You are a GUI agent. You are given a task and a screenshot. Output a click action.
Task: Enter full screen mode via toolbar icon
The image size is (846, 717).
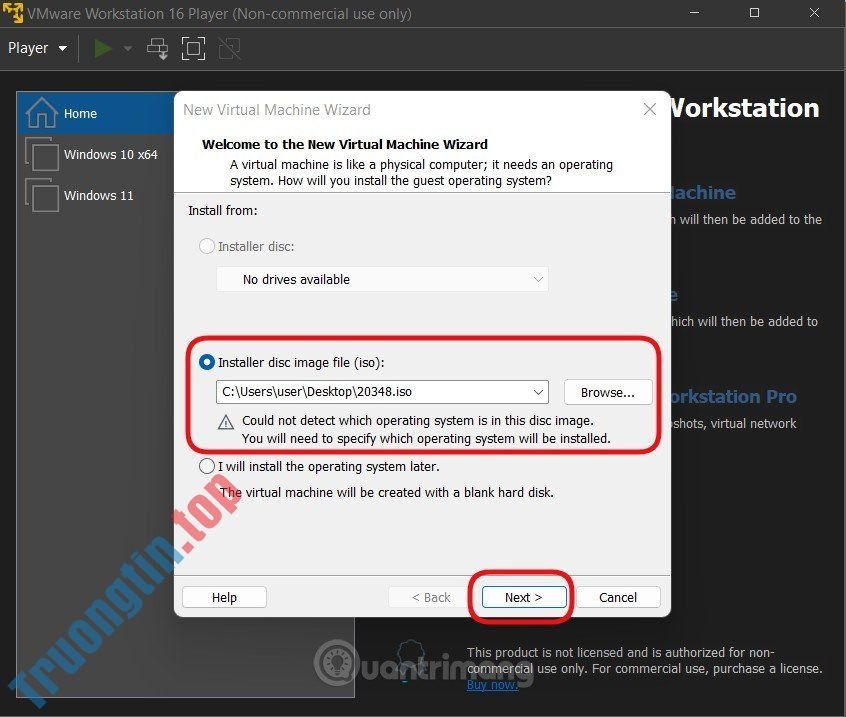[193, 47]
